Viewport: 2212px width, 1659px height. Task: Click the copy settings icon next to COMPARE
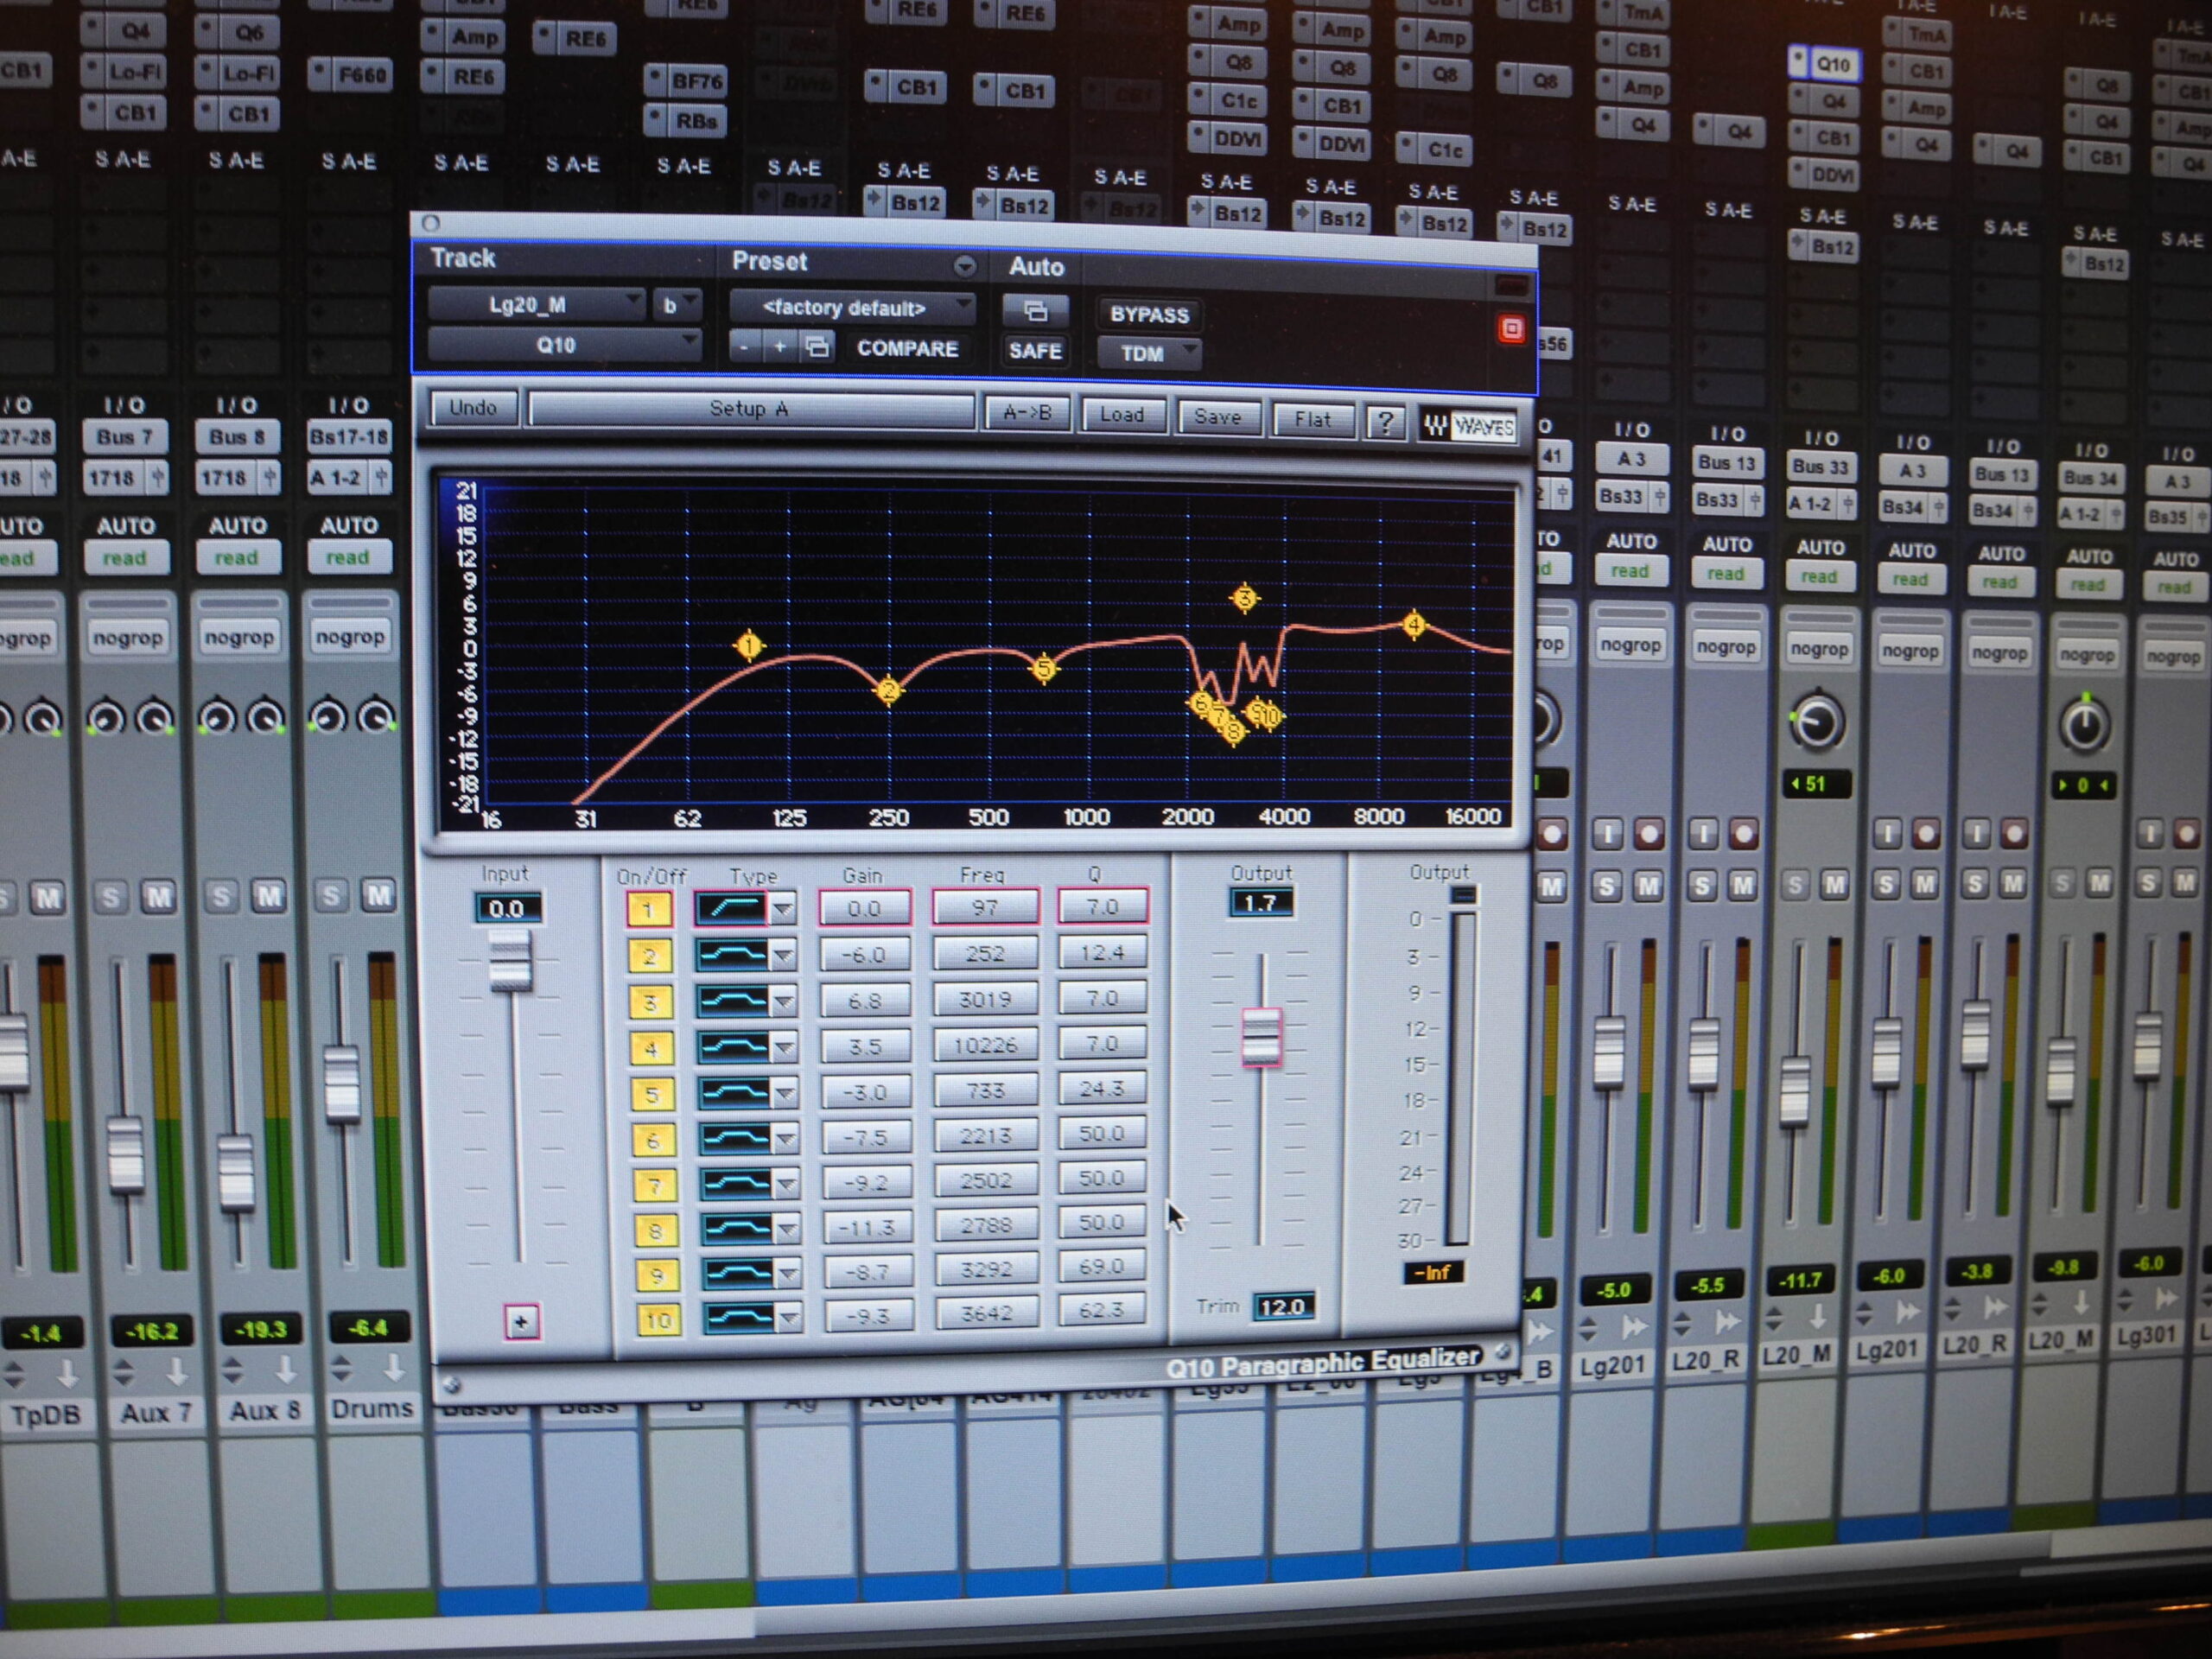coord(817,347)
